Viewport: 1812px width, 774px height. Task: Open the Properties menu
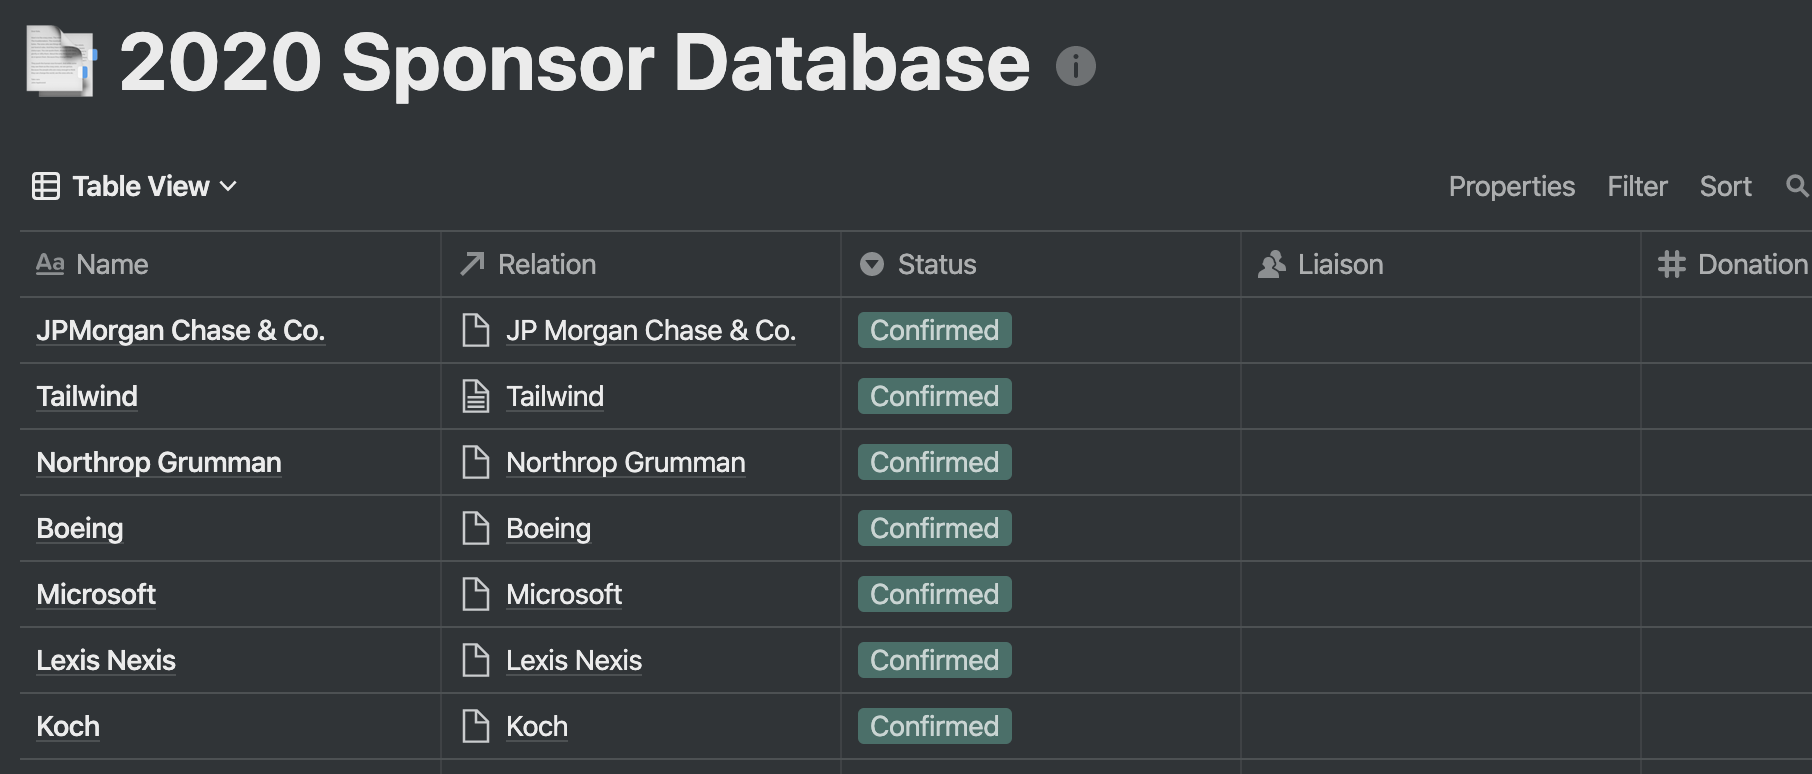tap(1511, 187)
